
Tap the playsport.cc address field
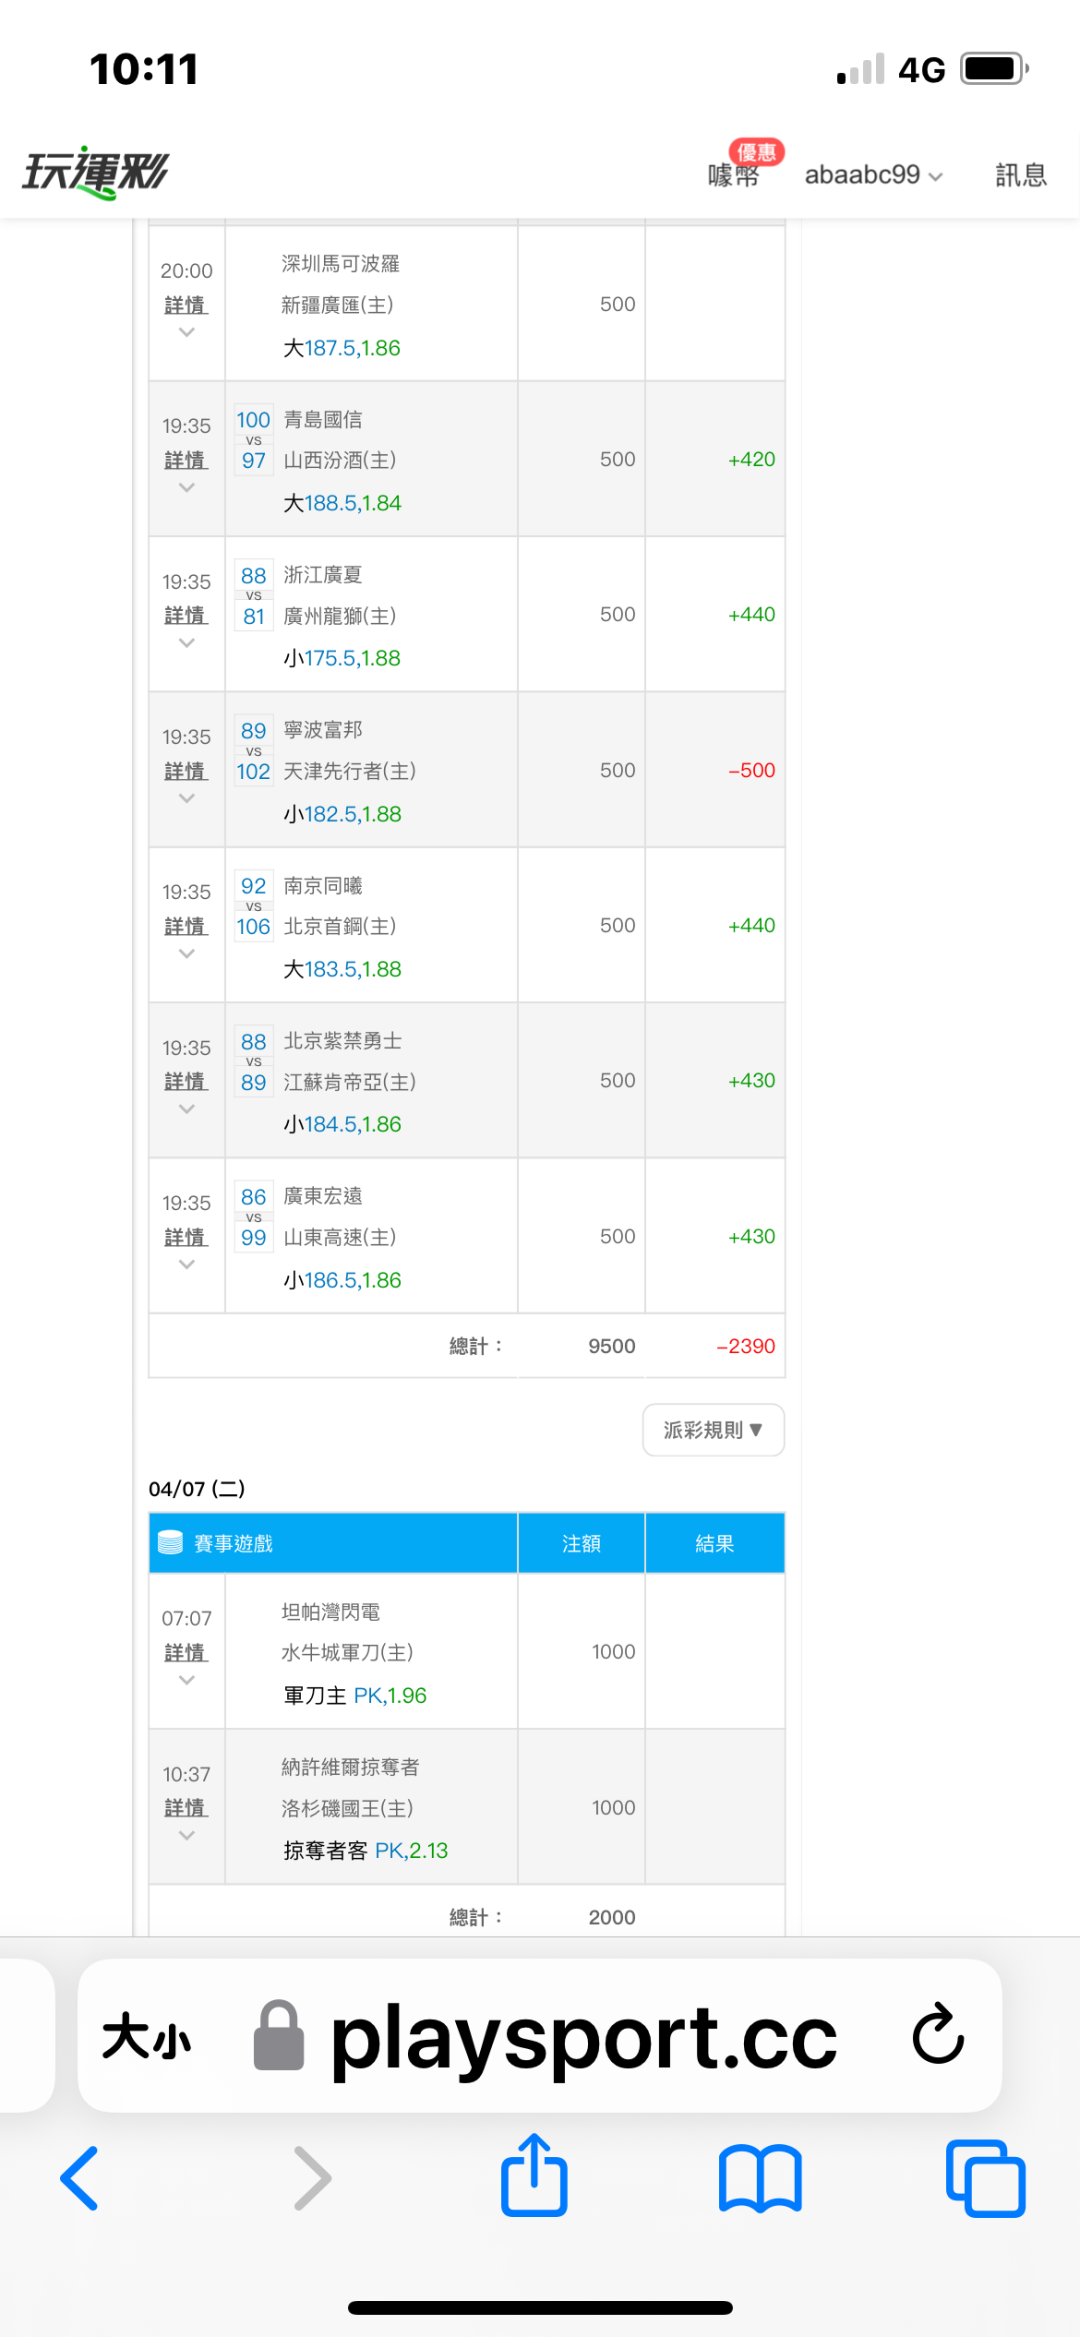(x=584, y=2036)
